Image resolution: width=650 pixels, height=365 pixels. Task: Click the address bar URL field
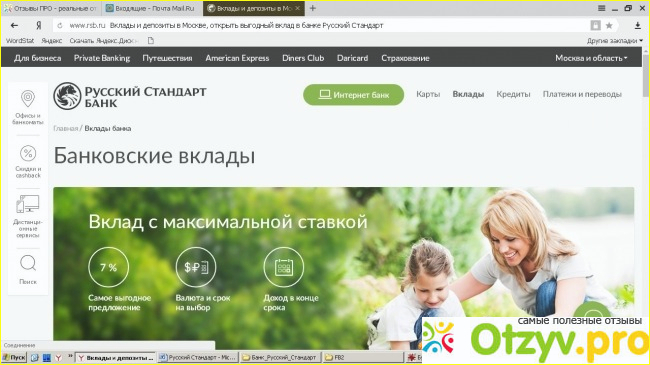tap(323, 26)
